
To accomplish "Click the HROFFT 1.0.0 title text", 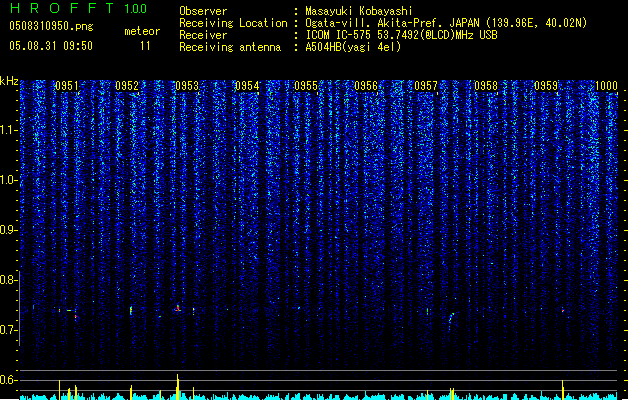I will 78,8.
